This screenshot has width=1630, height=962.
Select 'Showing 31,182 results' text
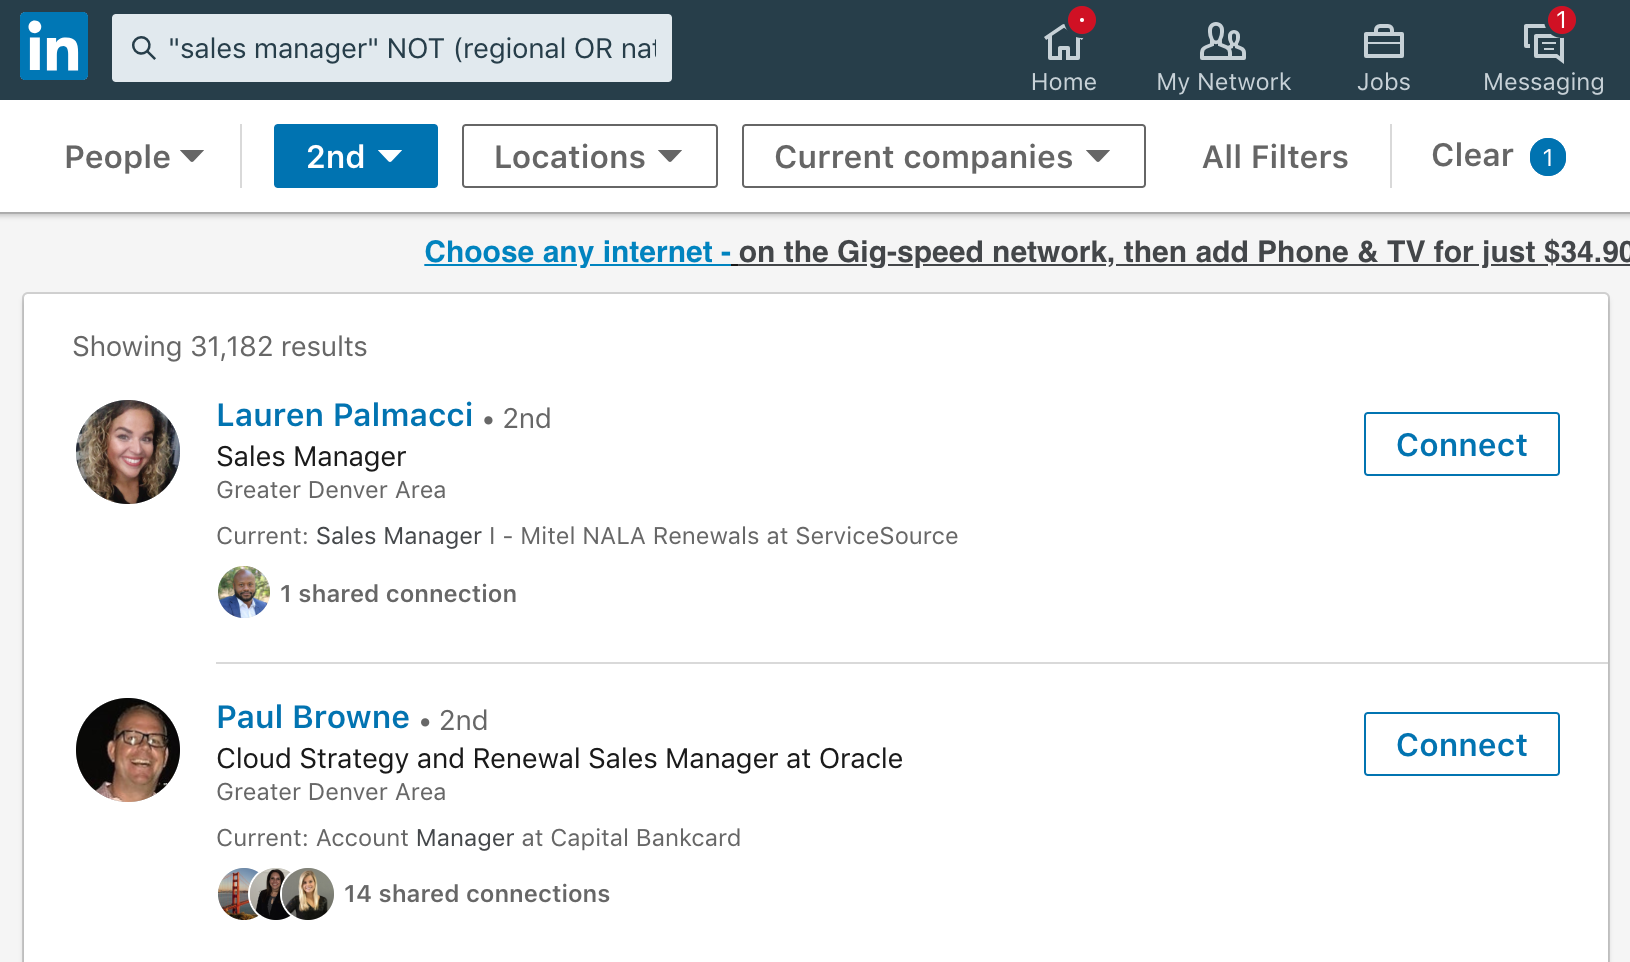point(220,347)
